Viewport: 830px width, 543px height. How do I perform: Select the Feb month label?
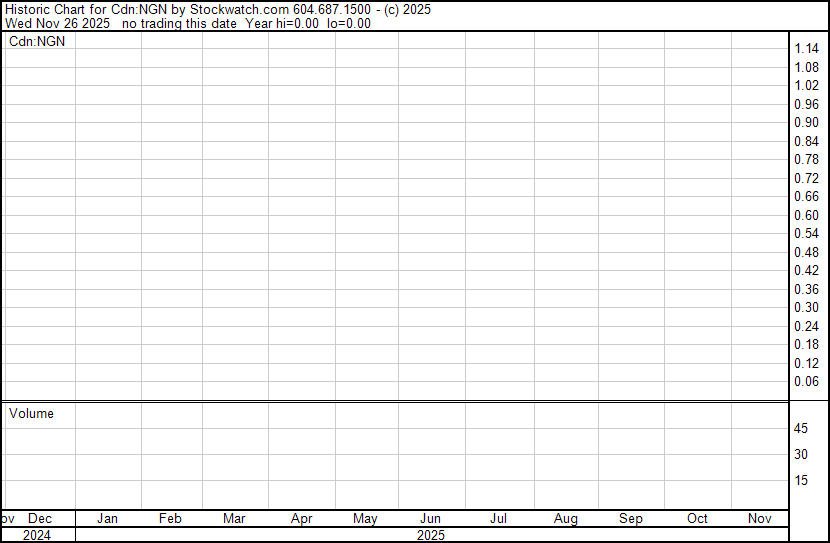tap(170, 518)
